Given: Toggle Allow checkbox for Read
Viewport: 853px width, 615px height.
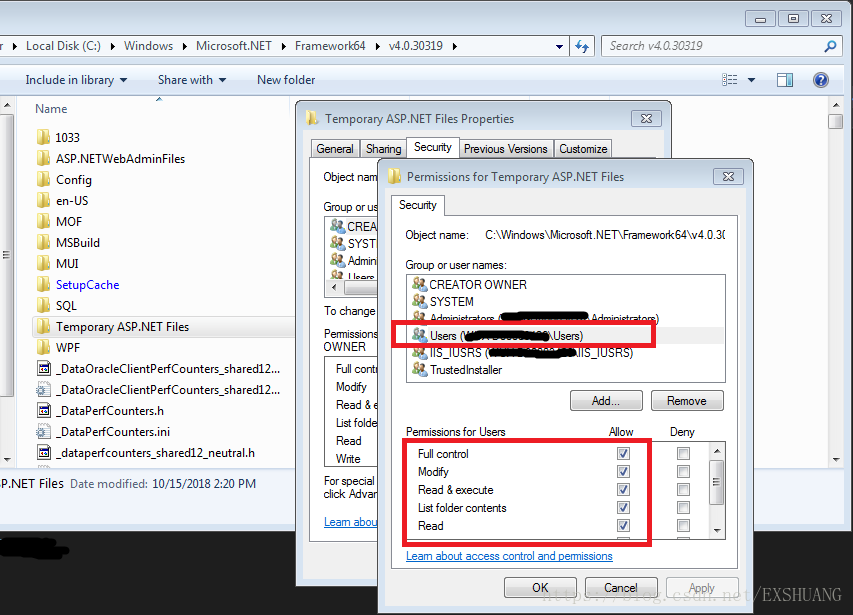Looking at the screenshot, I should click(x=623, y=525).
